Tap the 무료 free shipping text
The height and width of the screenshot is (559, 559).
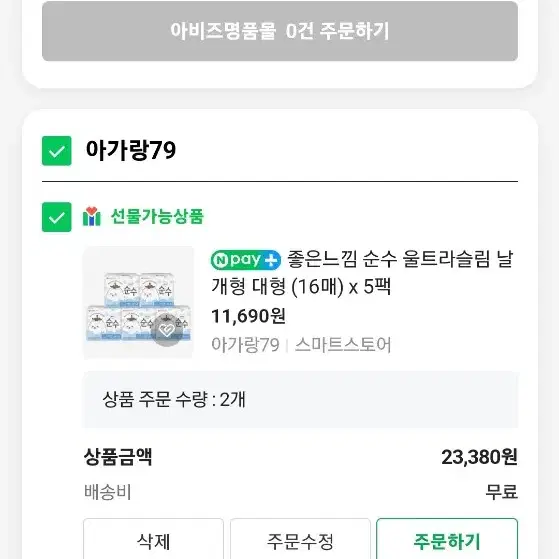click(x=501, y=492)
